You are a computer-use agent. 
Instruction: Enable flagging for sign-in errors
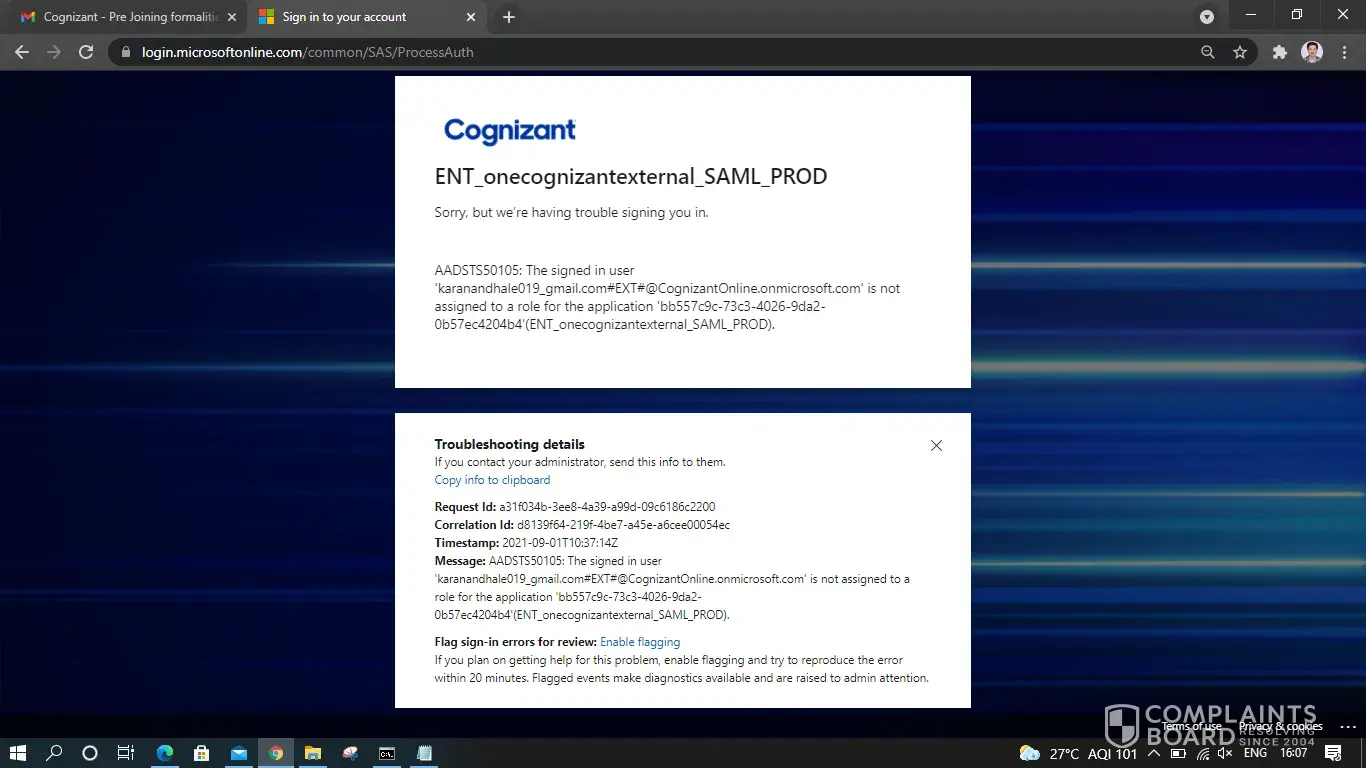[x=640, y=642]
